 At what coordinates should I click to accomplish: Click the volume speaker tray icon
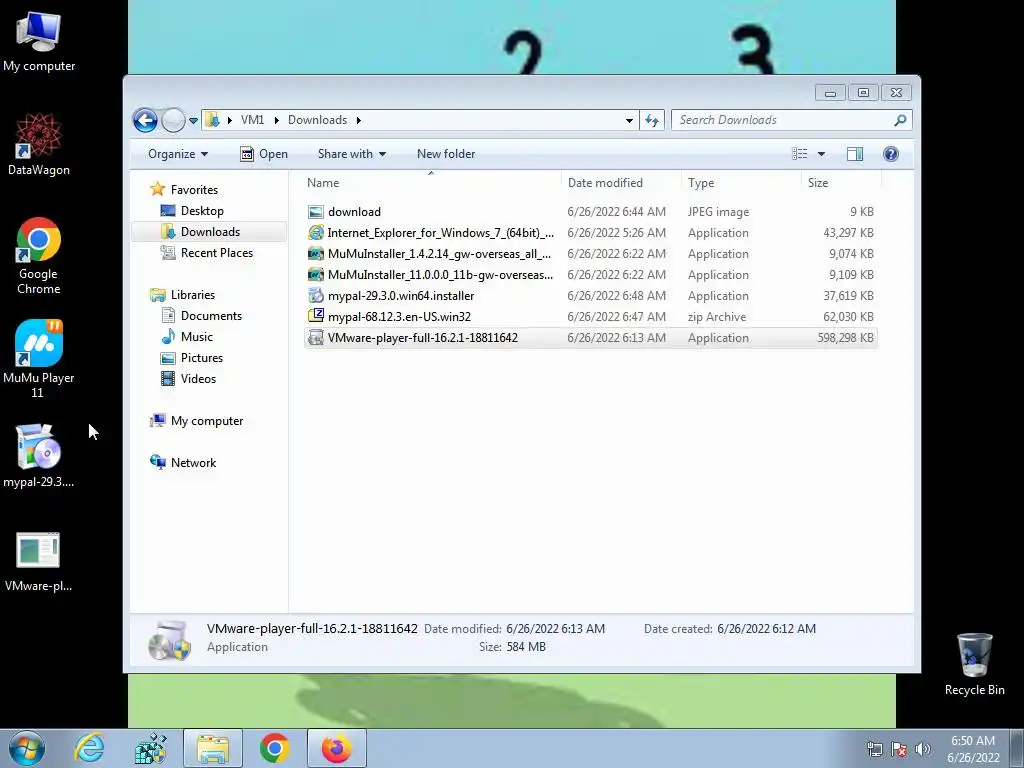[x=923, y=749]
